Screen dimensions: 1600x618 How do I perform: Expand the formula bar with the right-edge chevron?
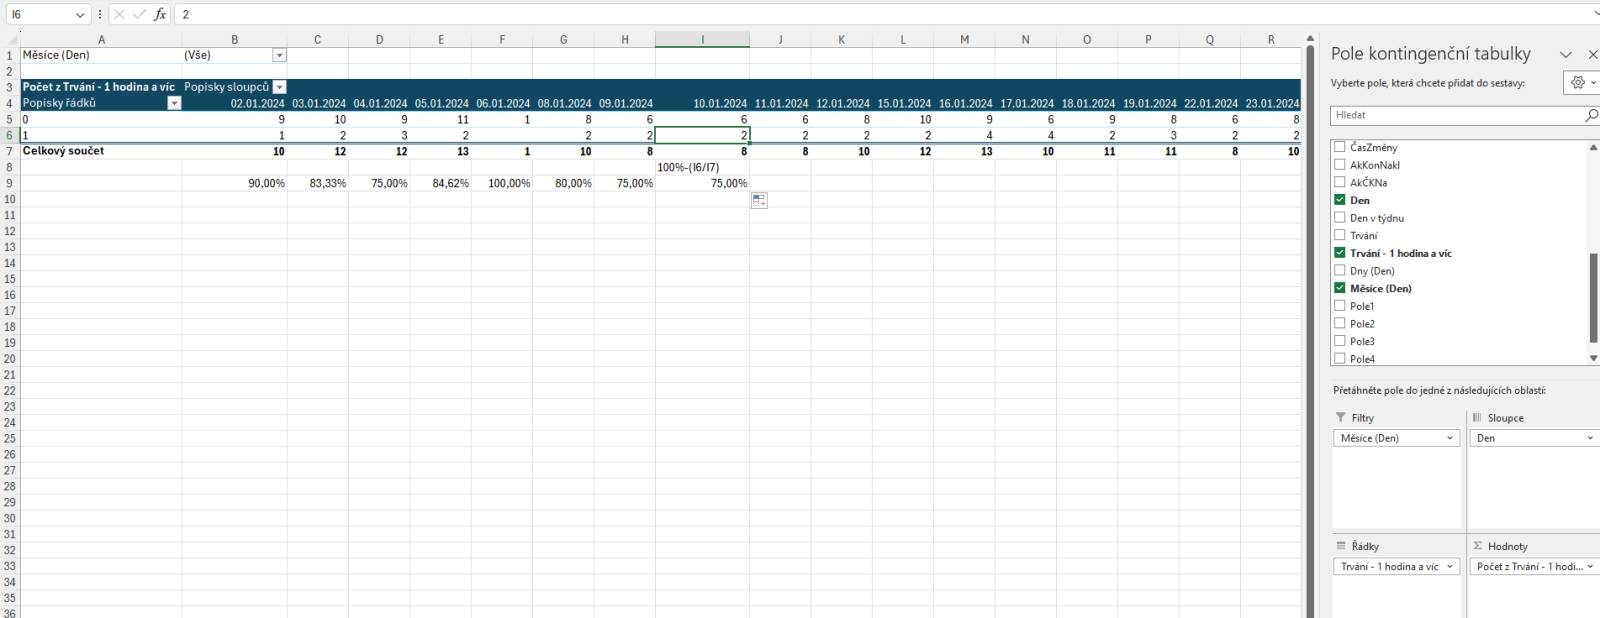1595,15
